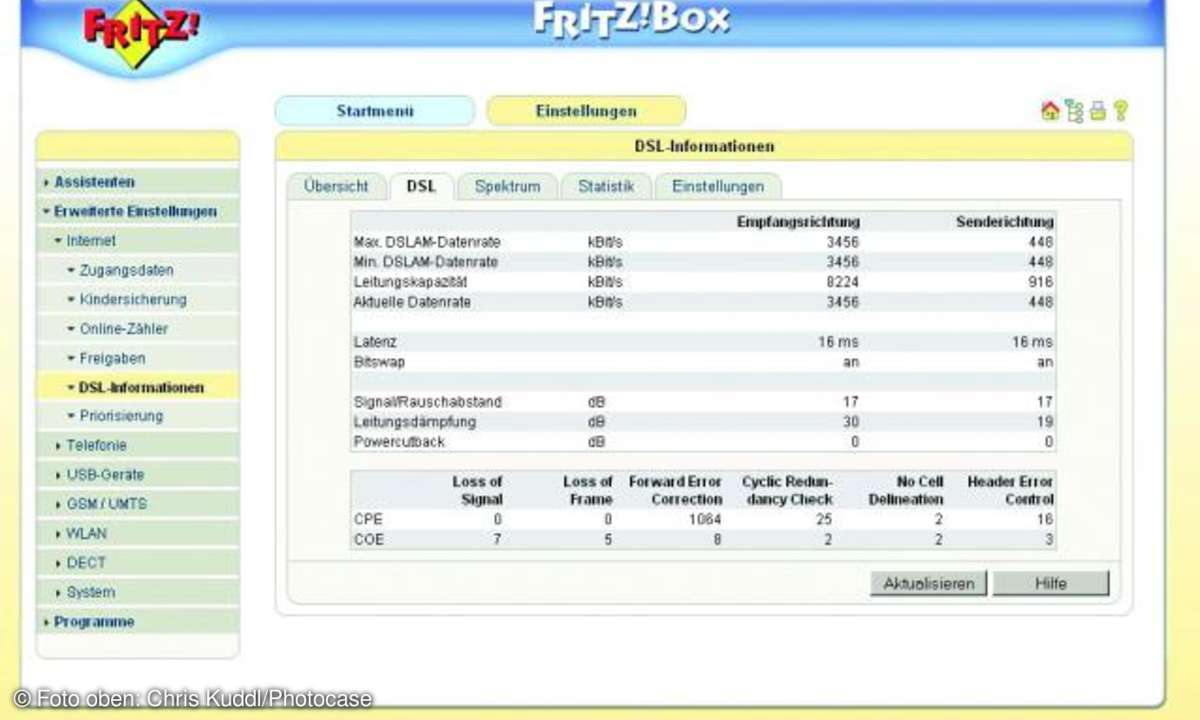Click the Senderichtung column header

point(1004,222)
